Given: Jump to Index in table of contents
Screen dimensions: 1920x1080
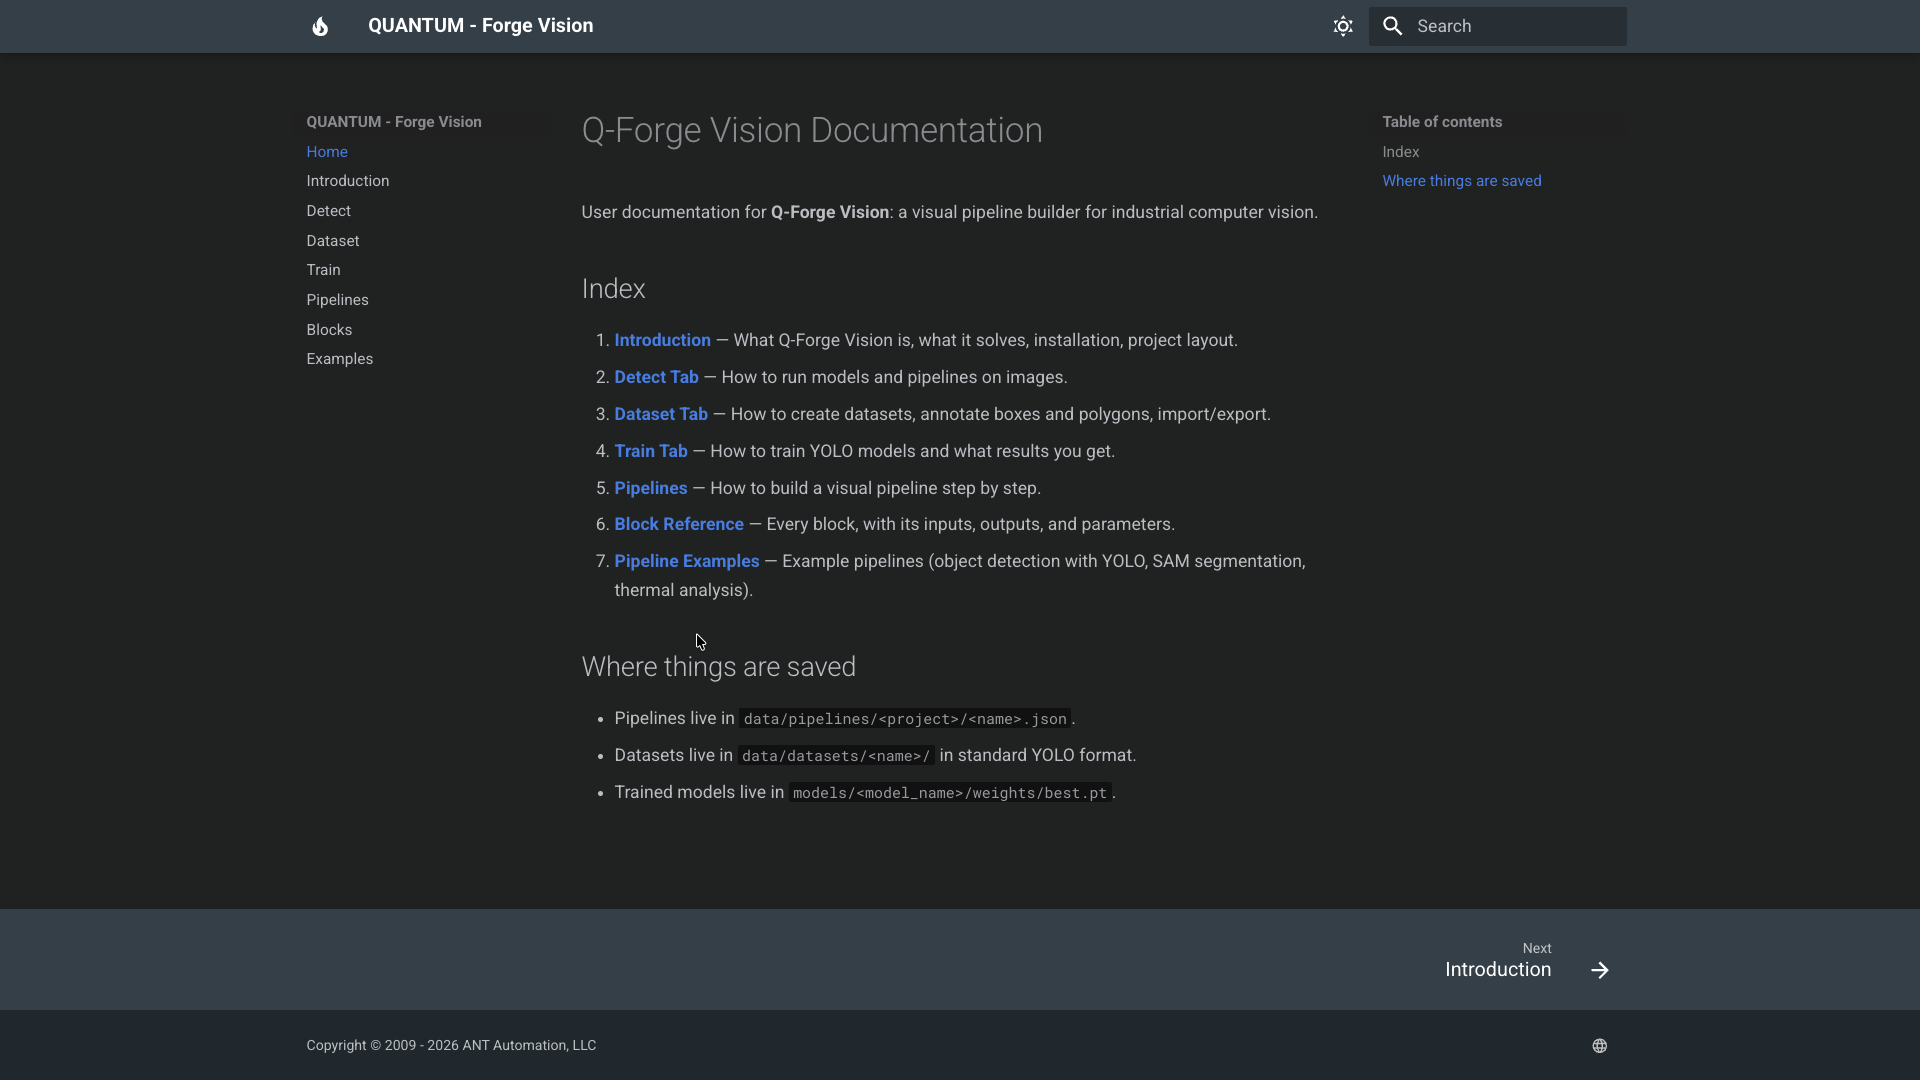Looking at the screenshot, I should pos(1401,152).
